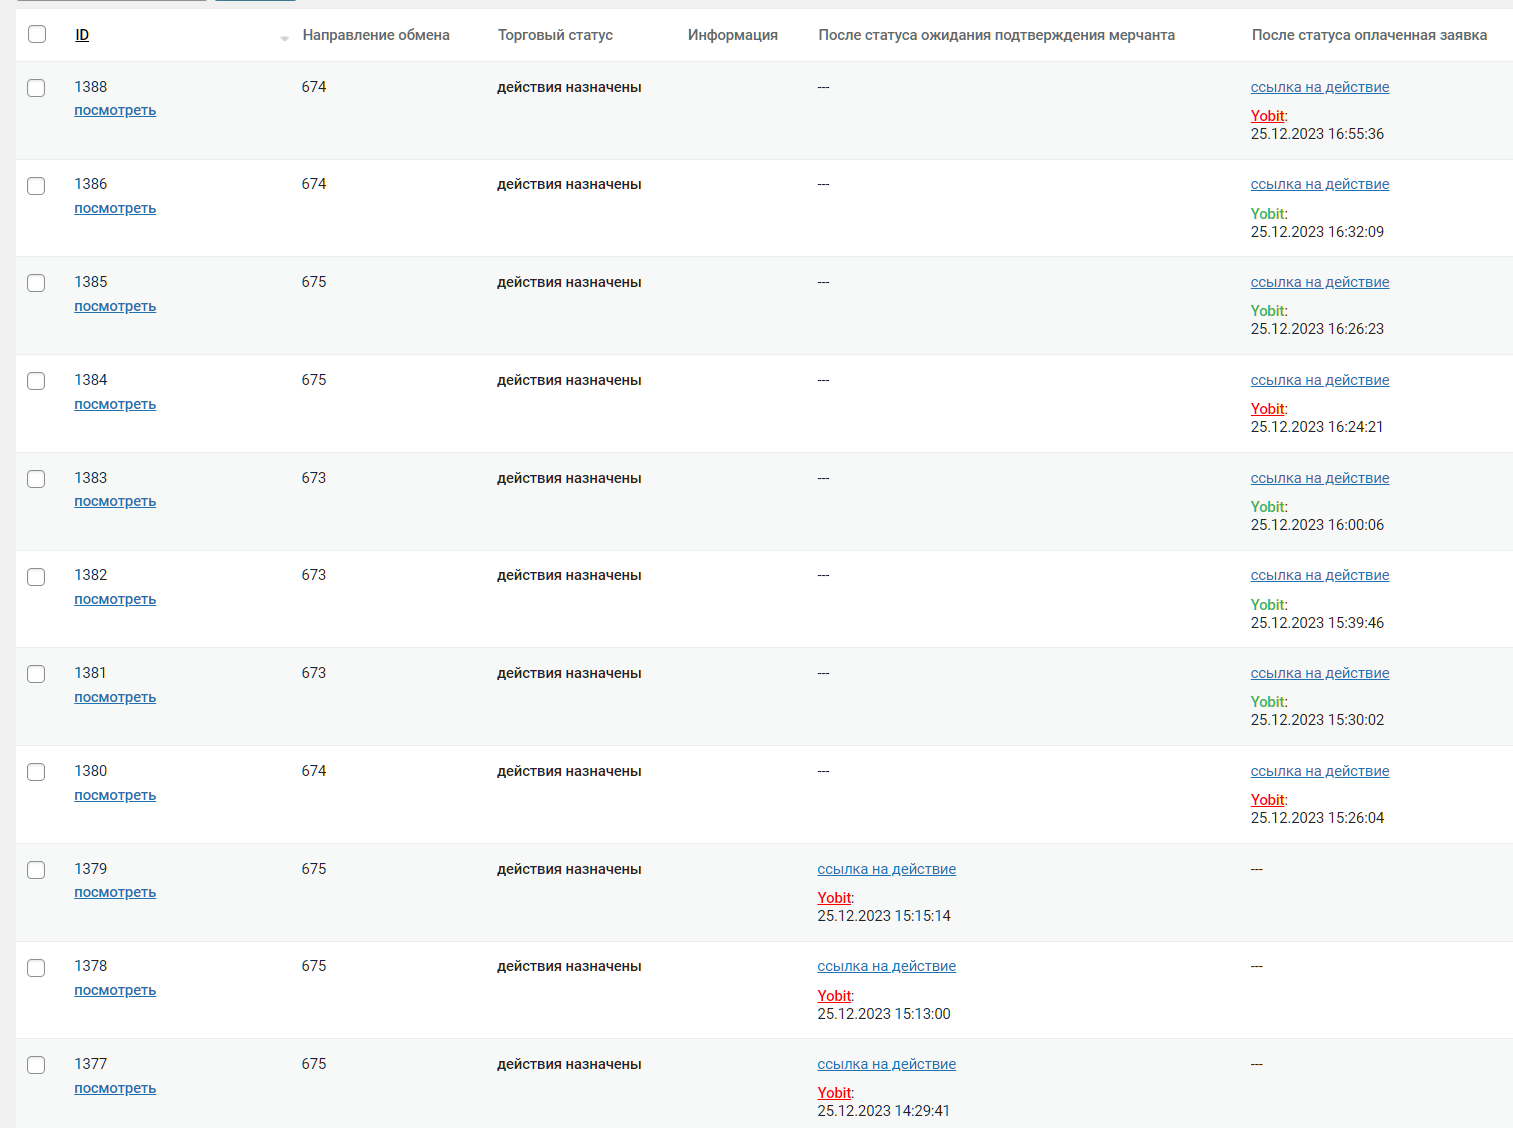Click the sort arrow beside ID header
Image resolution: width=1513 pixels, height=1128 pixels.
284,38
